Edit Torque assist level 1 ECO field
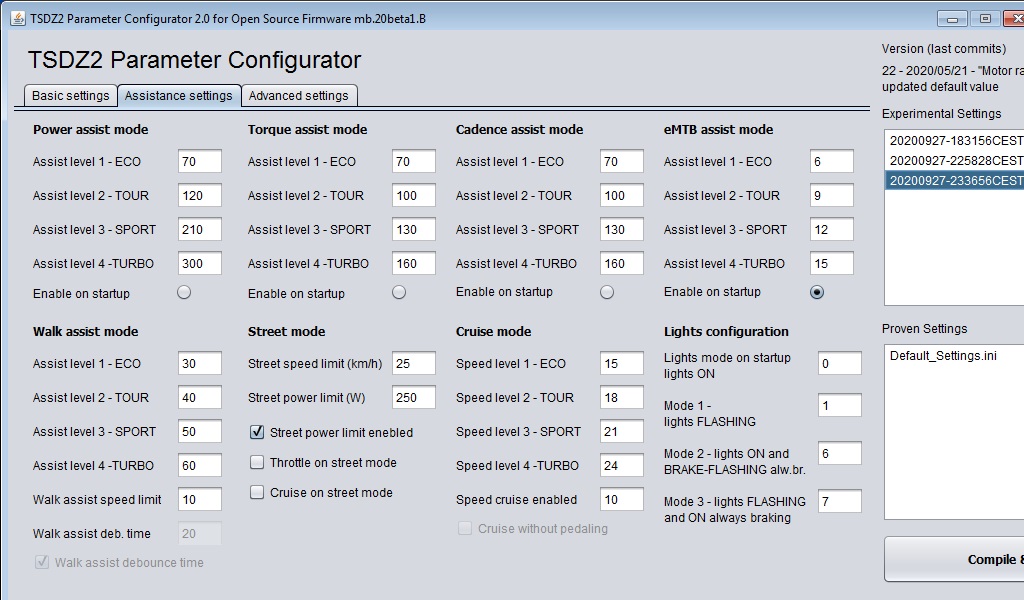 point(414,161)
